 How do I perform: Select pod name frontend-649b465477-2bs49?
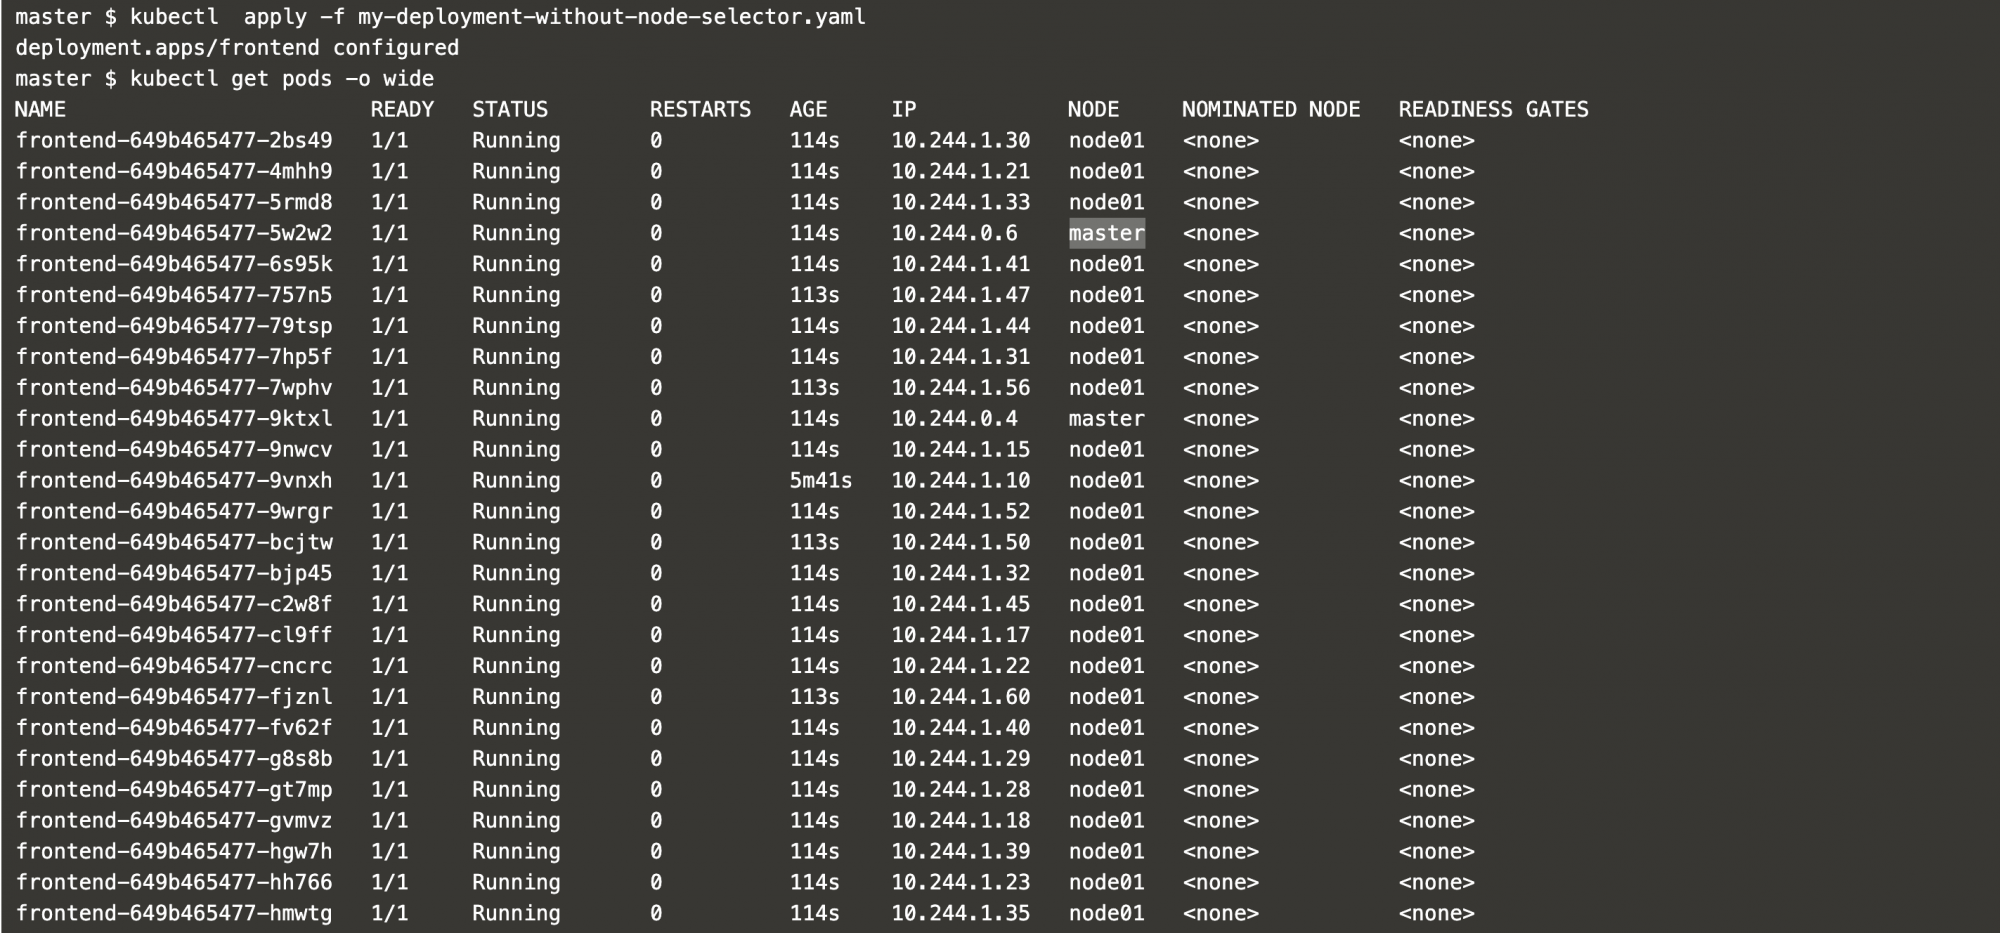(174, 141)
